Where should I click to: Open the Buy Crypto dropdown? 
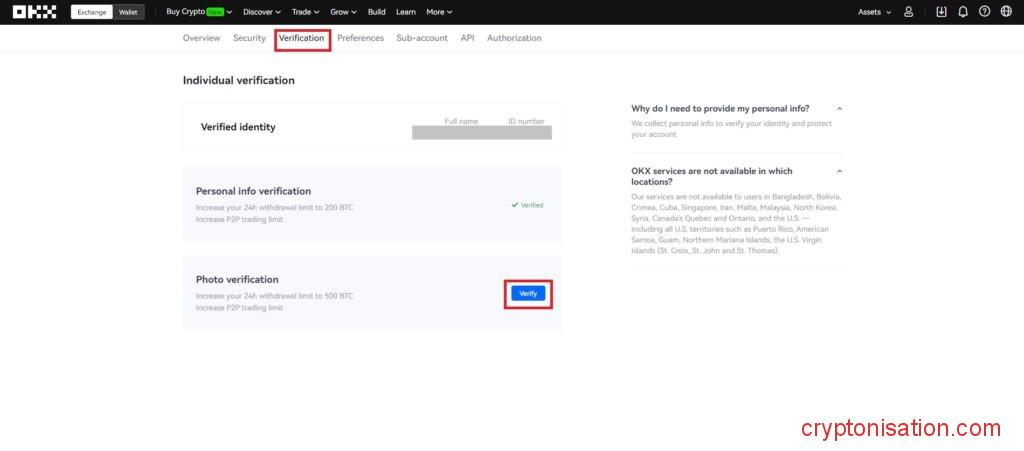[198, 12]
